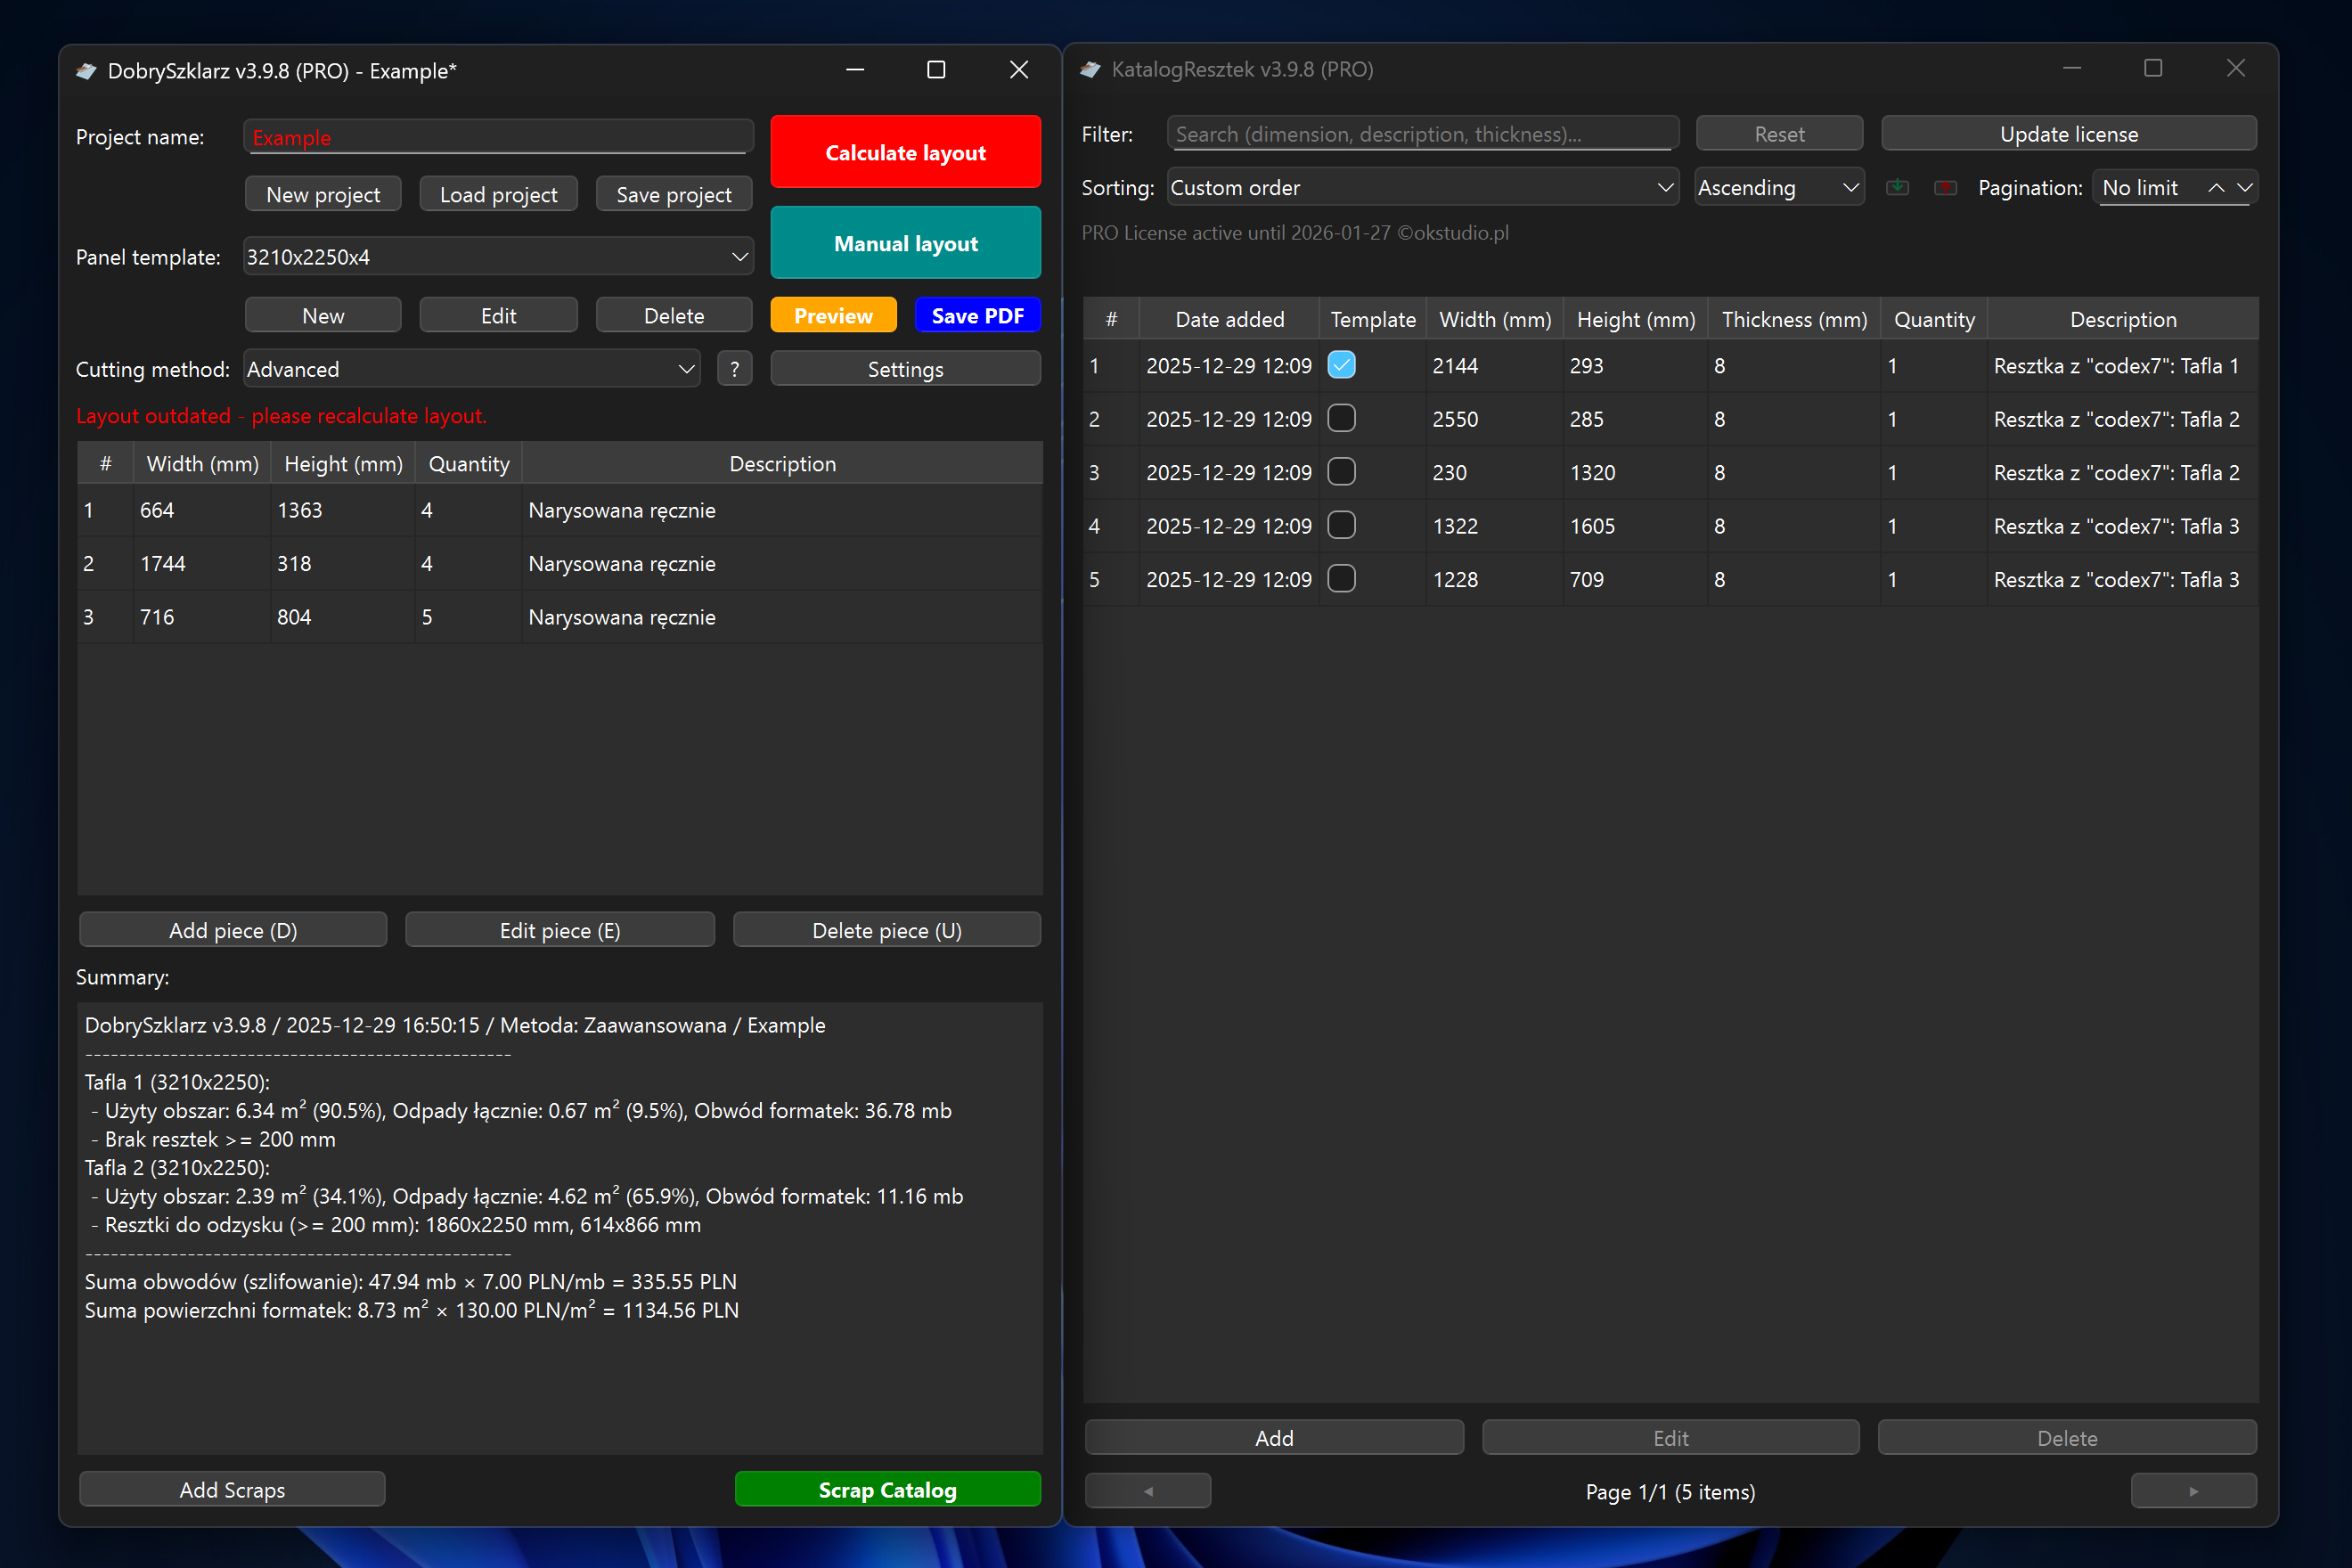This screenshot has height=1568, width=2352.
Task: Enable Template checkbox for scrap 2550x285
Action: point(1342,418)
